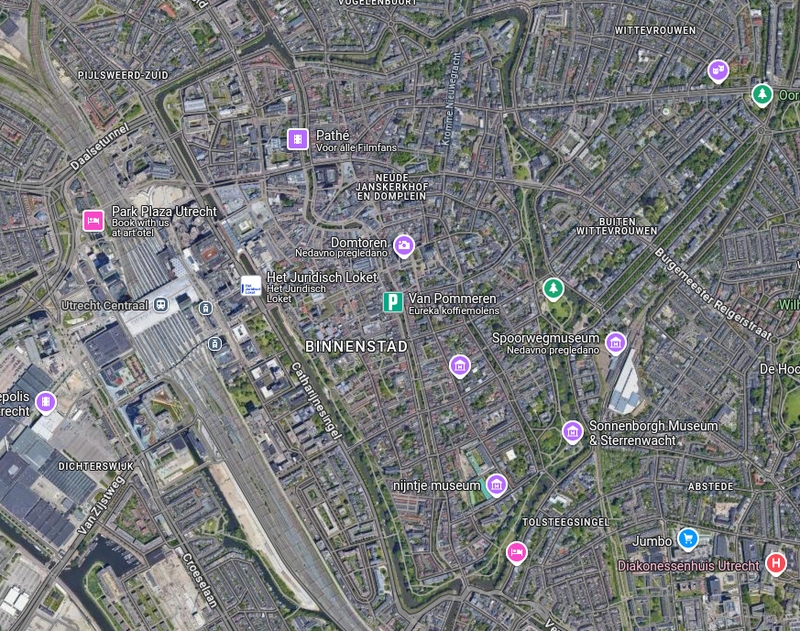Click the theater masks marker in Wittevrouwen
The image size is (800, 631).
[x=718, y=71]
